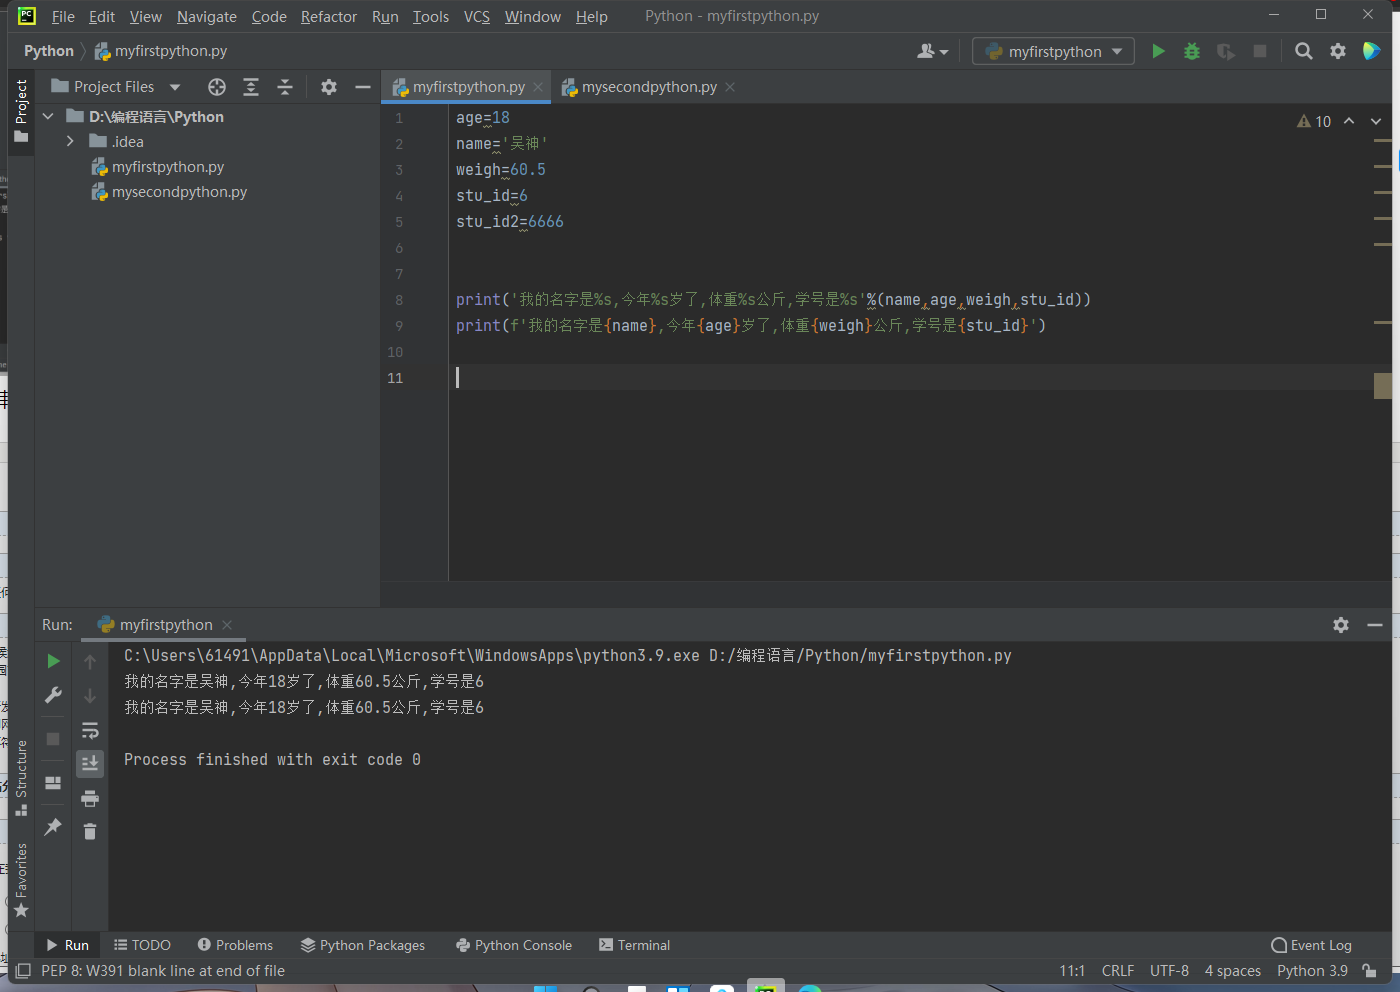Expand the .idea folder
Screen dimensions: 1400x992
[x=70, y=142]
